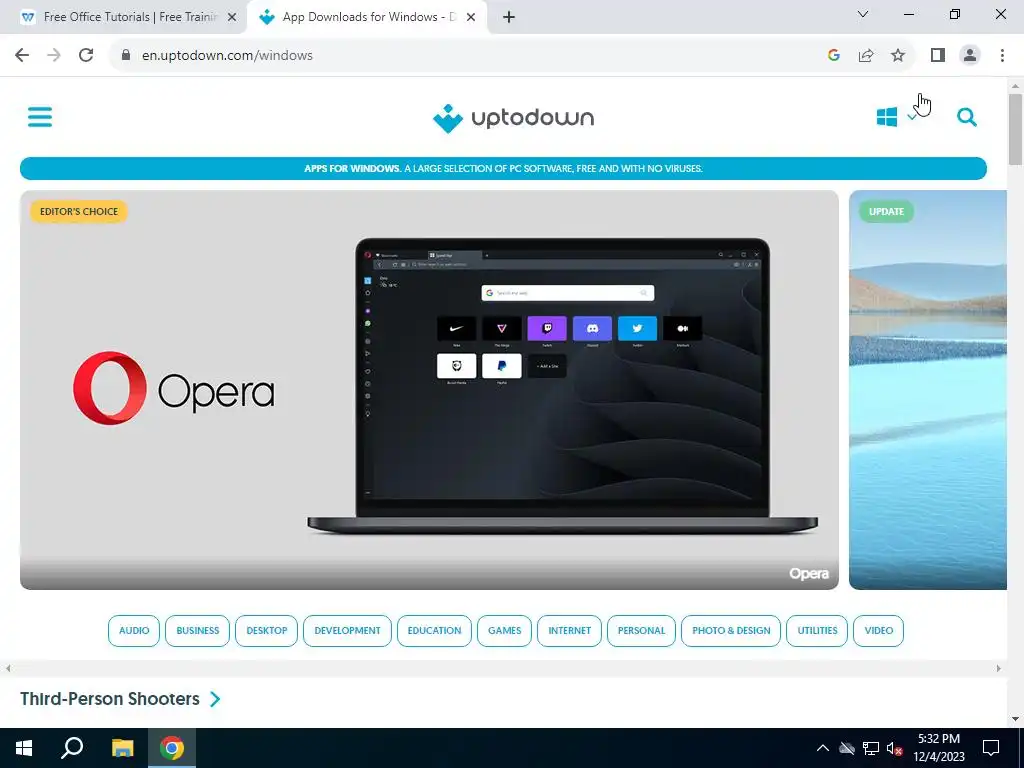Image resolution: width=1024 pixels, height=768 pixels.
Task: Open the Internet category
Action: [x=569, y=631]
